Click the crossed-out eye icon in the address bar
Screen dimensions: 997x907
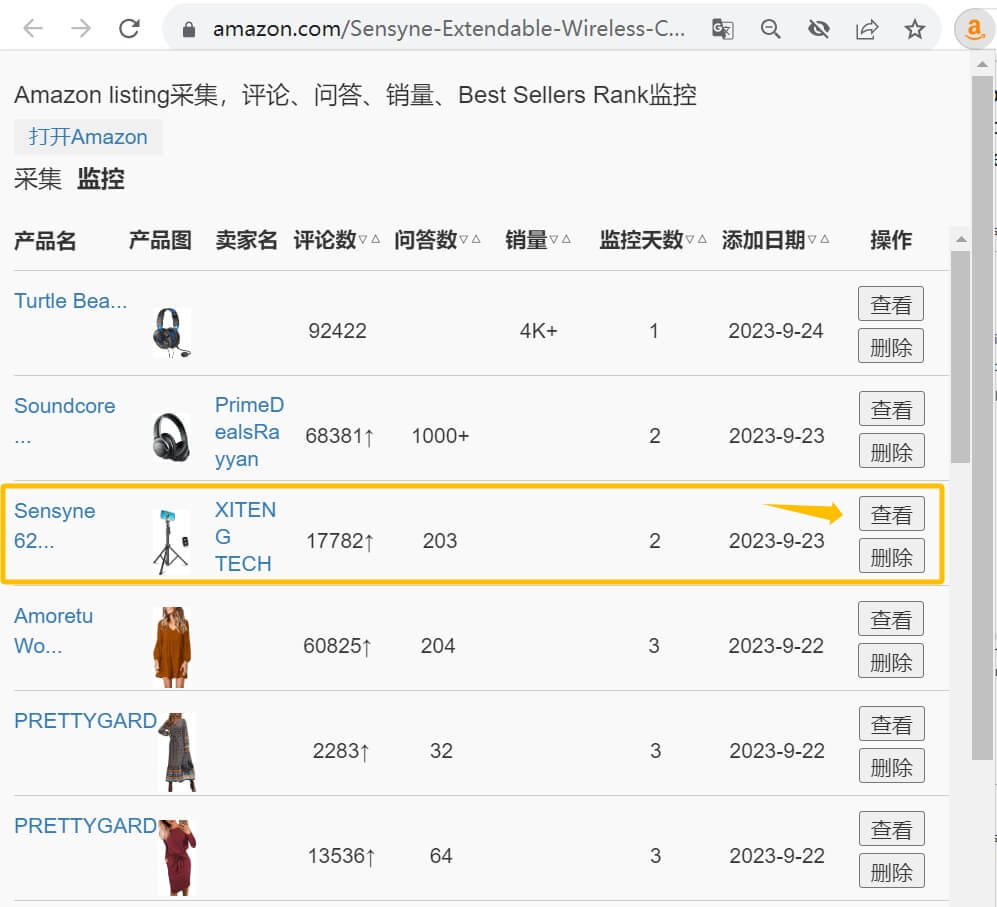(x=818, y=29)
